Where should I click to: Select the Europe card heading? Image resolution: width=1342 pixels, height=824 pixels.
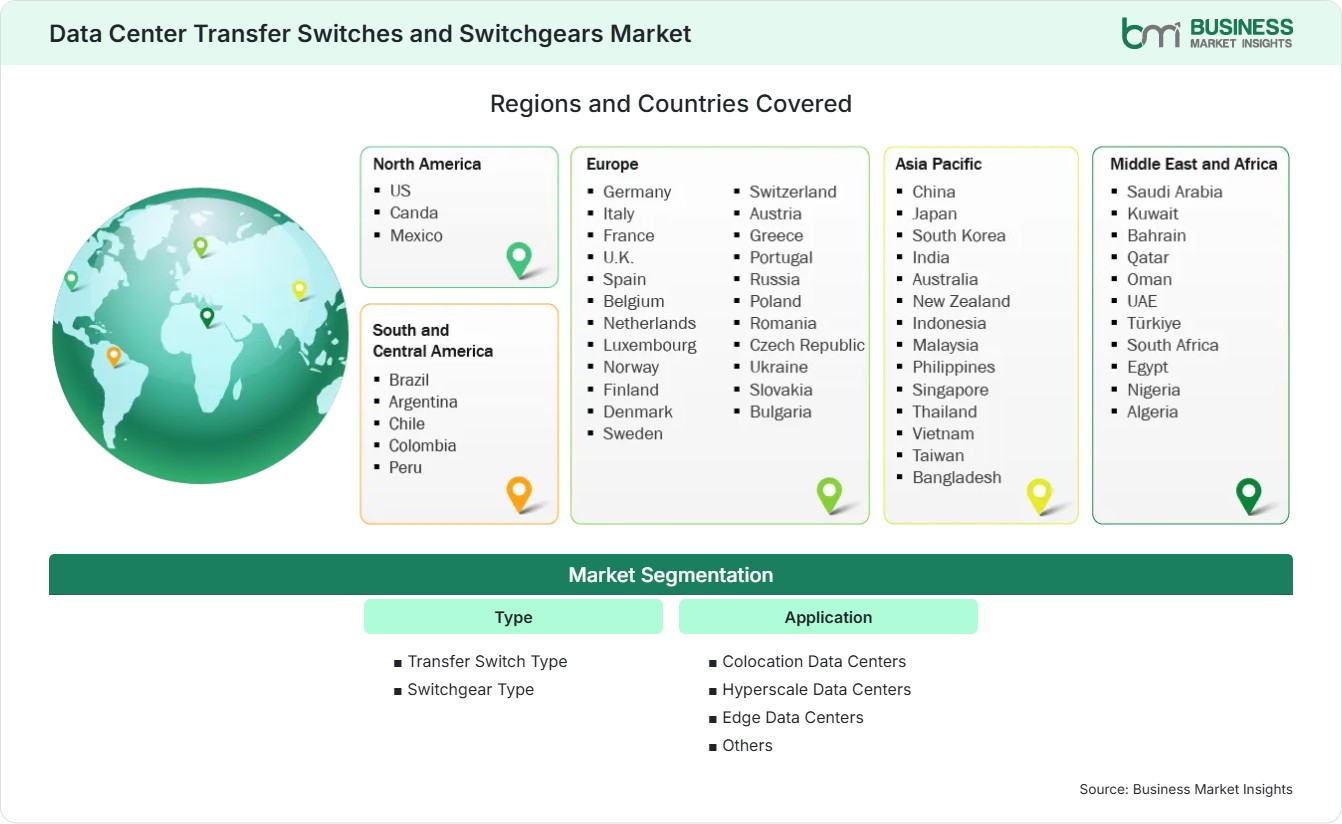(x=612, y=164)
